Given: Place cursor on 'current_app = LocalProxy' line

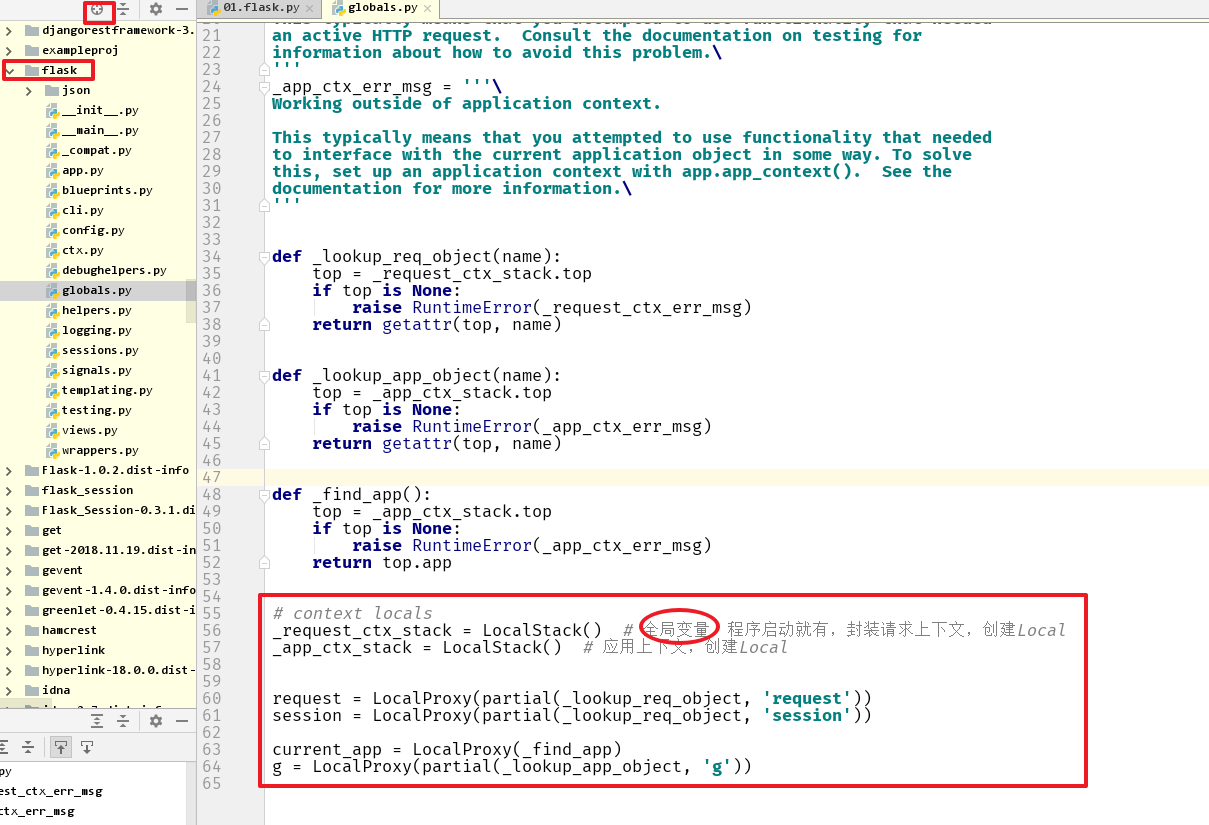Looking at the screenshot, I should click(x=447, y=749).
